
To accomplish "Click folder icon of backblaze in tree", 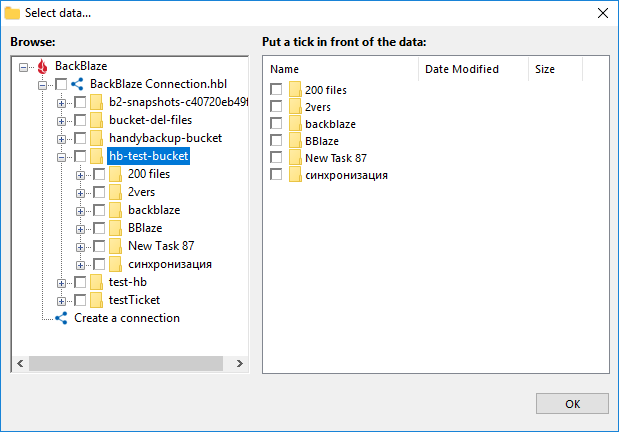I will [x=115, y=210].
